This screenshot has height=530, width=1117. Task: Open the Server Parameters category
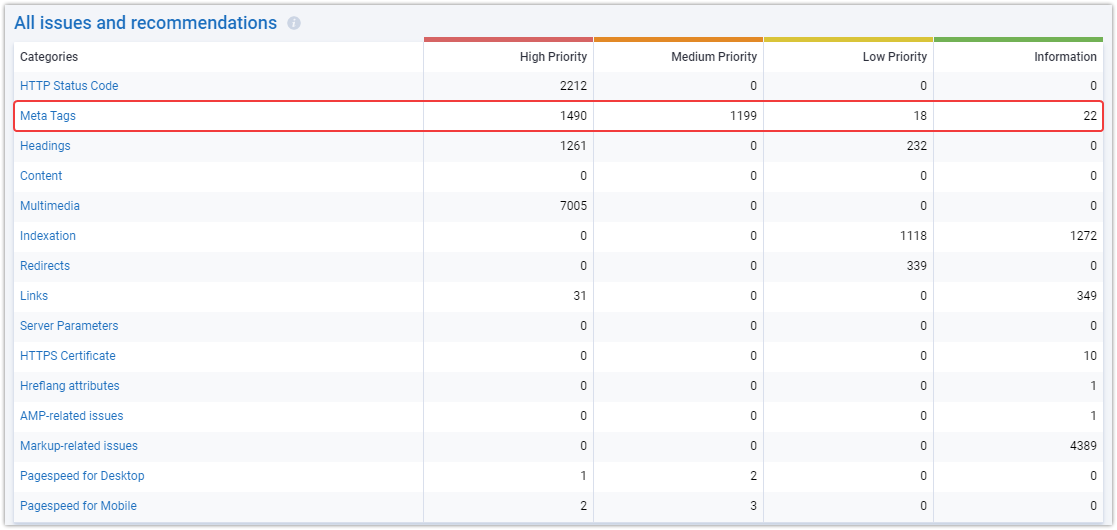69,326
